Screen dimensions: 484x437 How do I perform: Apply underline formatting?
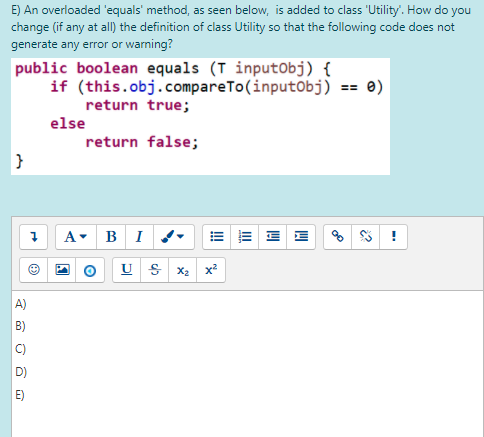(126, 270)
